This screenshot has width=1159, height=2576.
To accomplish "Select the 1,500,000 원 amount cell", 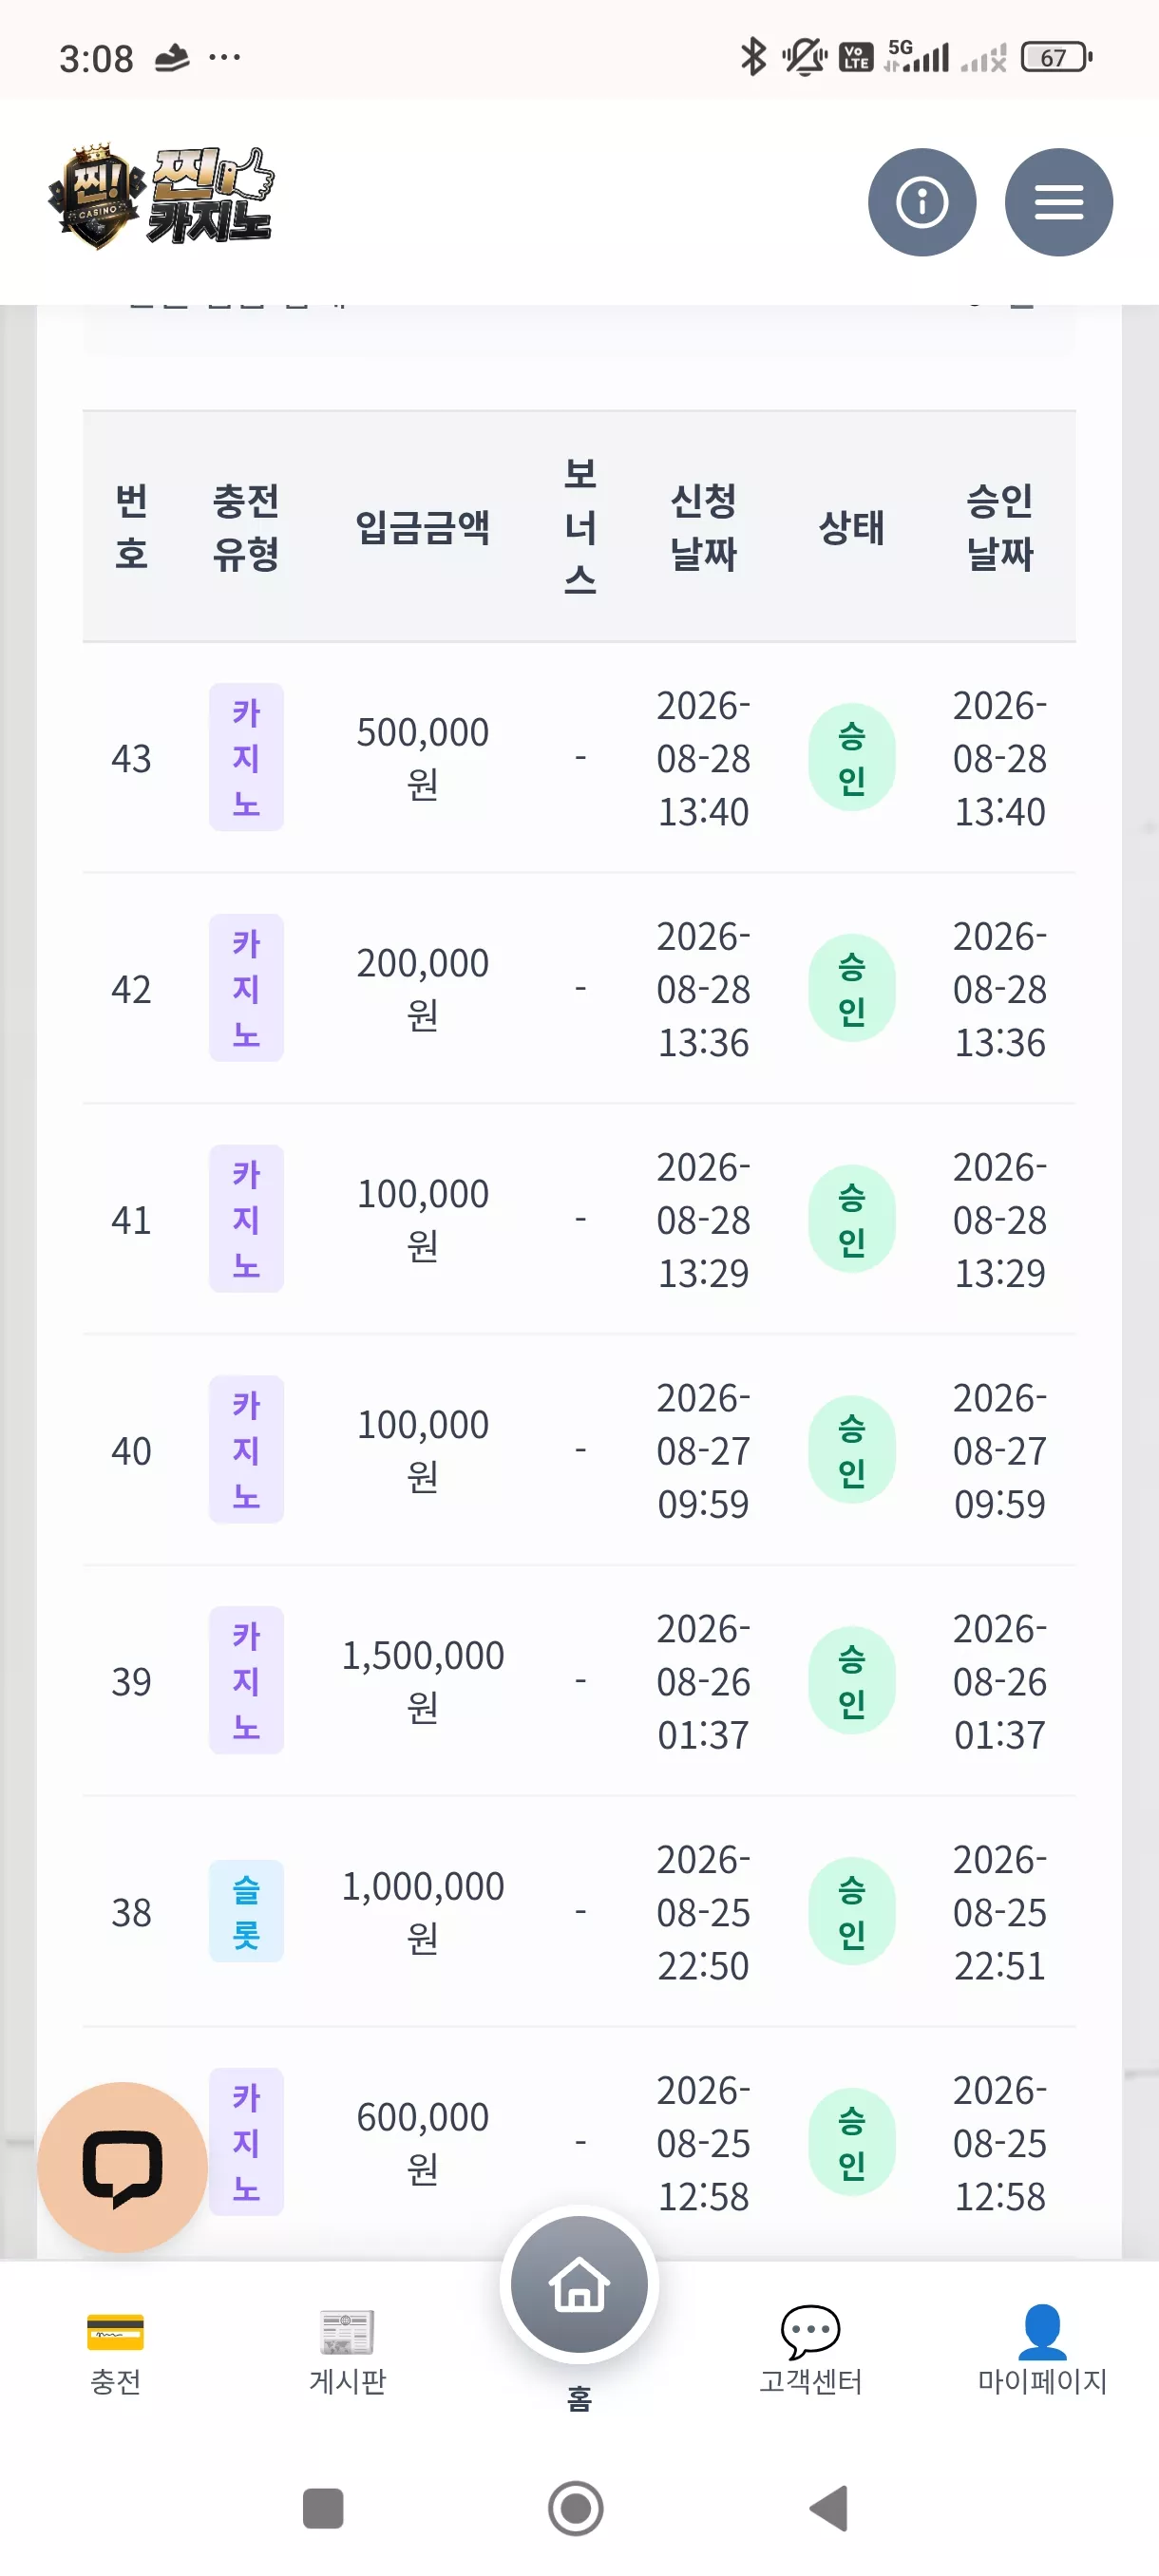I will [423, 1680].
